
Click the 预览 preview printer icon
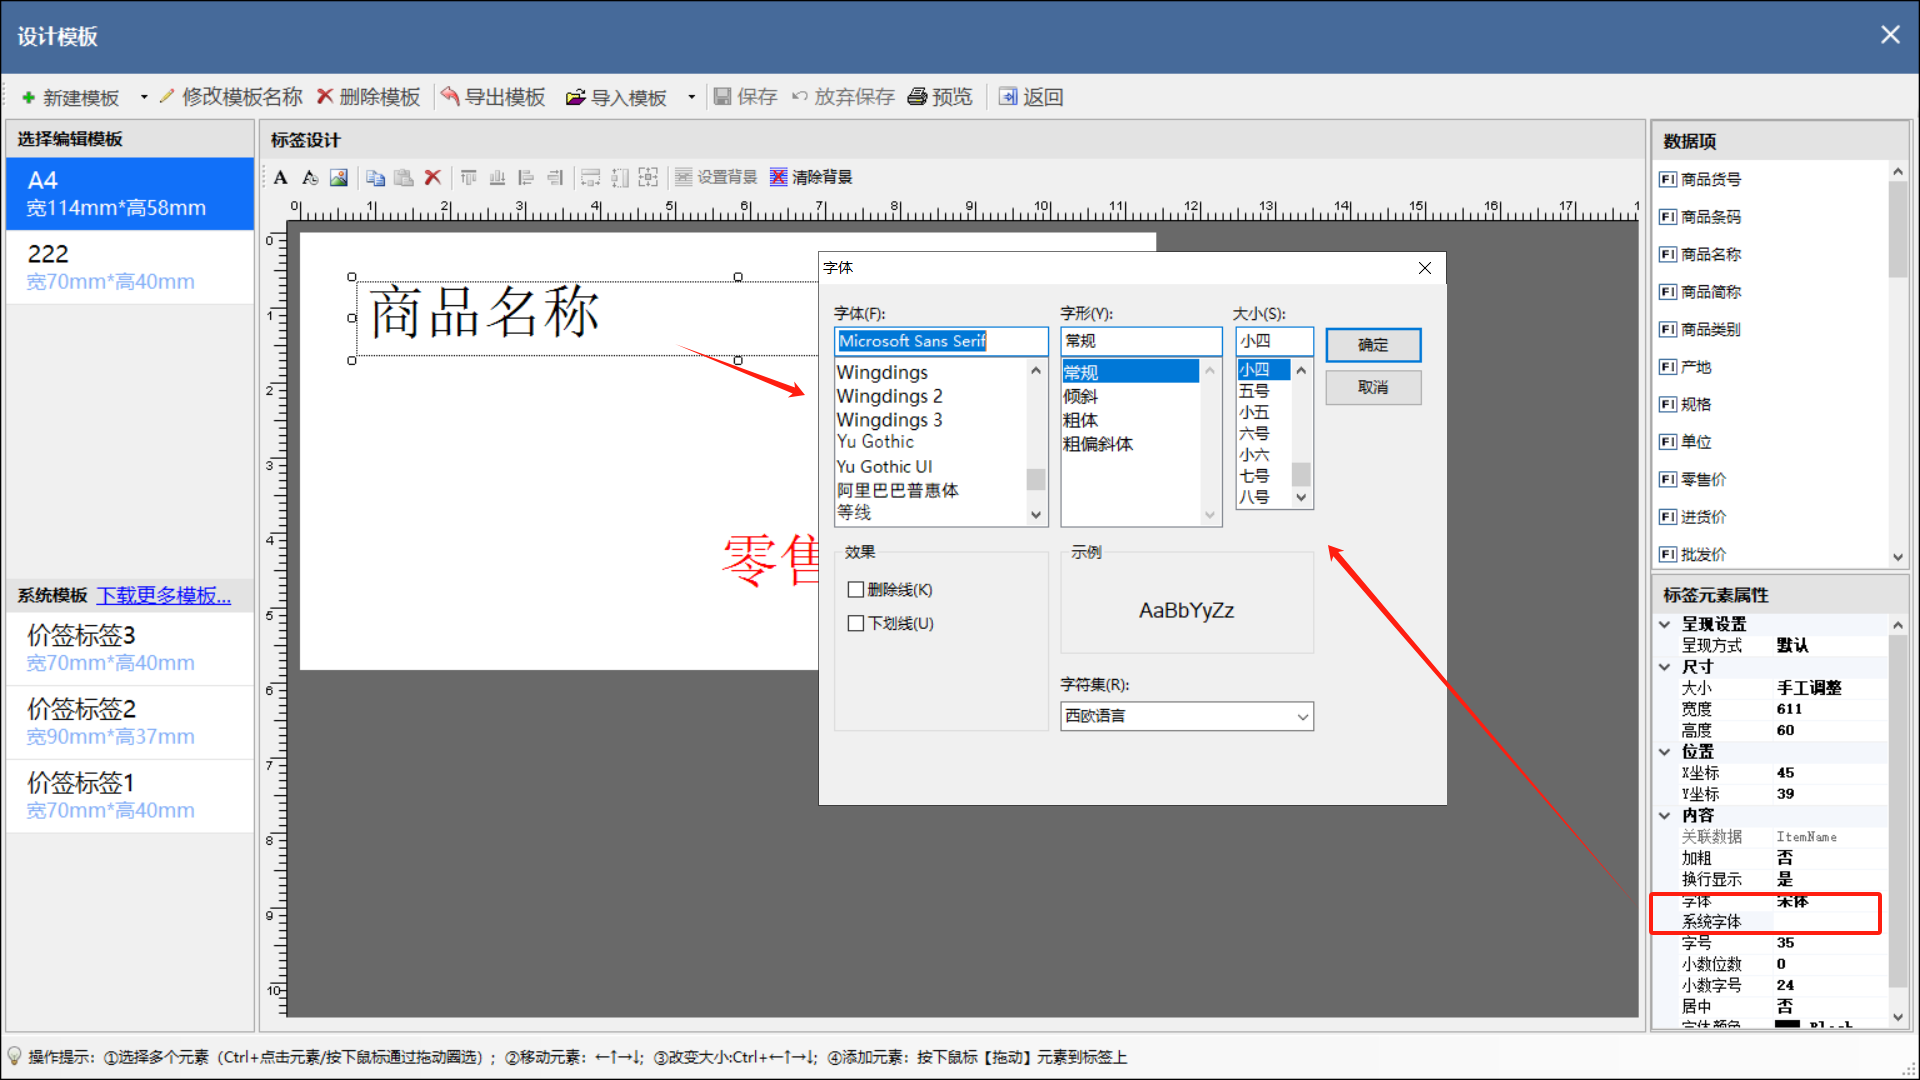pos(918,96)
